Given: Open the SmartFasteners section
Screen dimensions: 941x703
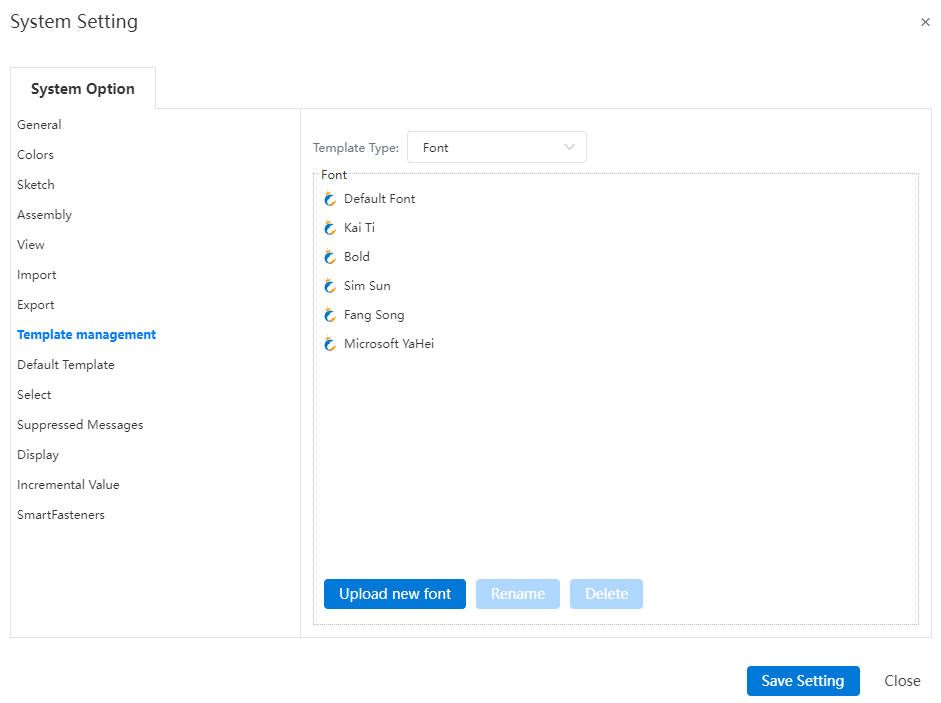Looking at the screenshot, I should pyautogui.click(x=61, y=515).
